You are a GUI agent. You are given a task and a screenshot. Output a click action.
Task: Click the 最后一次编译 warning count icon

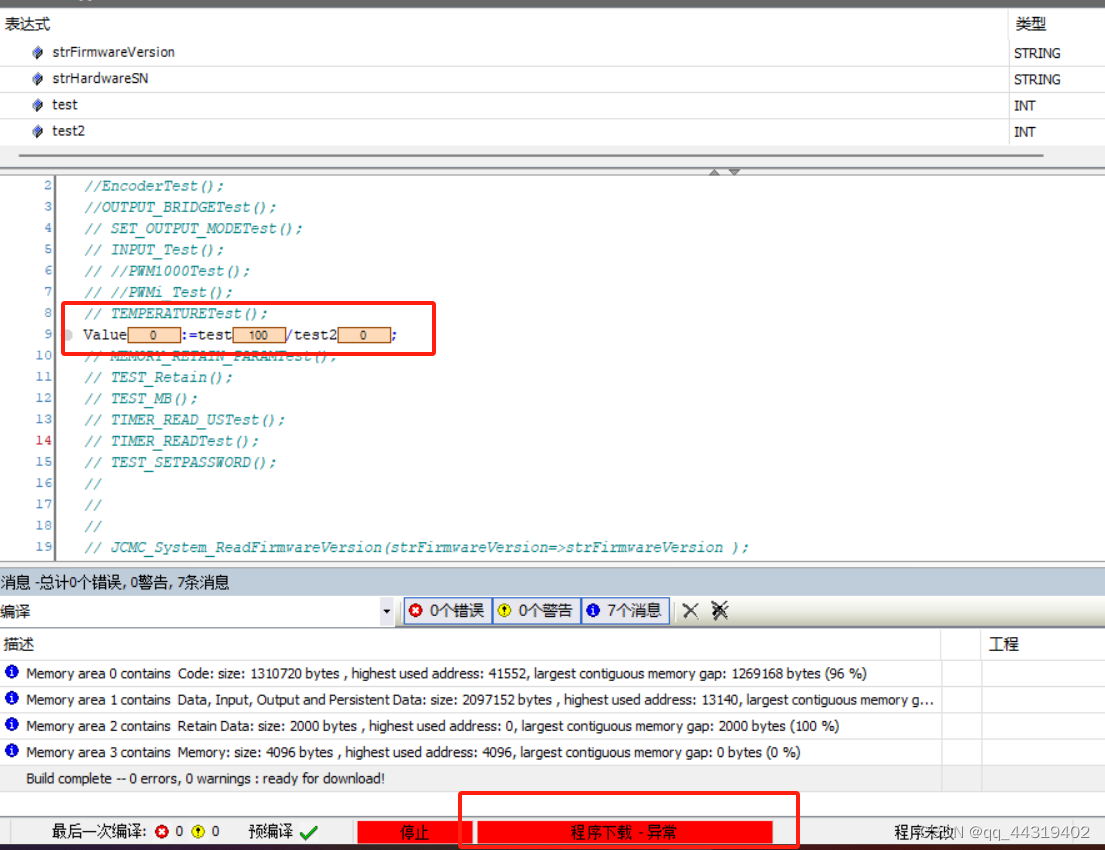198,832
